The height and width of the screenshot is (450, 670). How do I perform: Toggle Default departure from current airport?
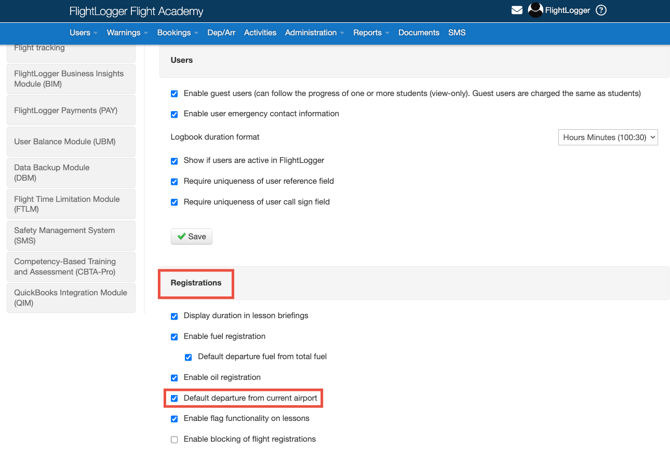174,399
